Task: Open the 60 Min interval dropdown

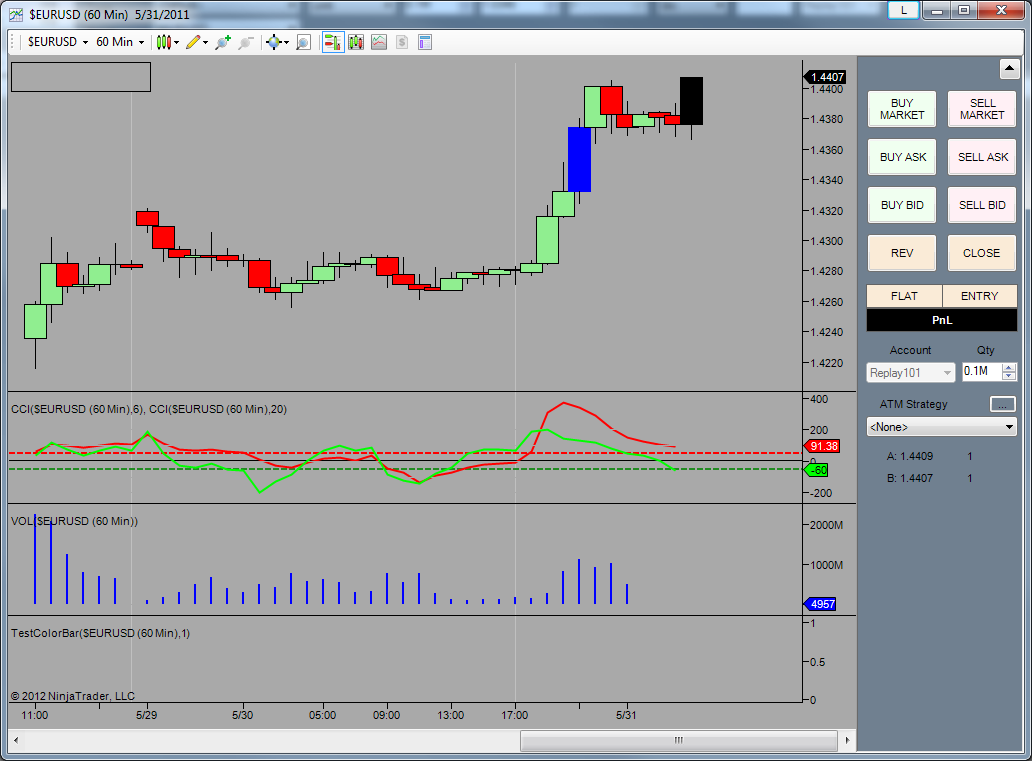Action: (120, 42)
